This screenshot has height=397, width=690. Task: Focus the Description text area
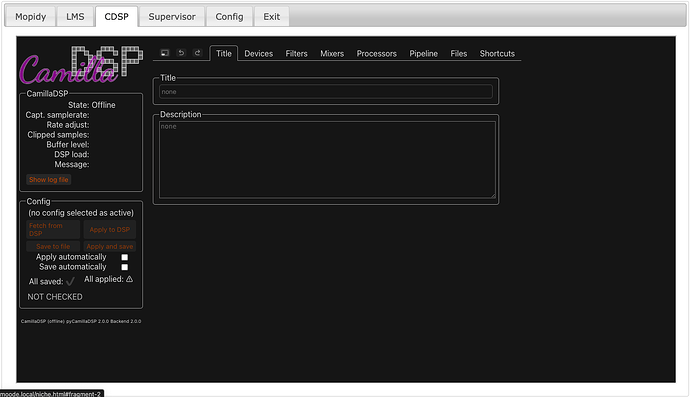(x=327, y=160)
